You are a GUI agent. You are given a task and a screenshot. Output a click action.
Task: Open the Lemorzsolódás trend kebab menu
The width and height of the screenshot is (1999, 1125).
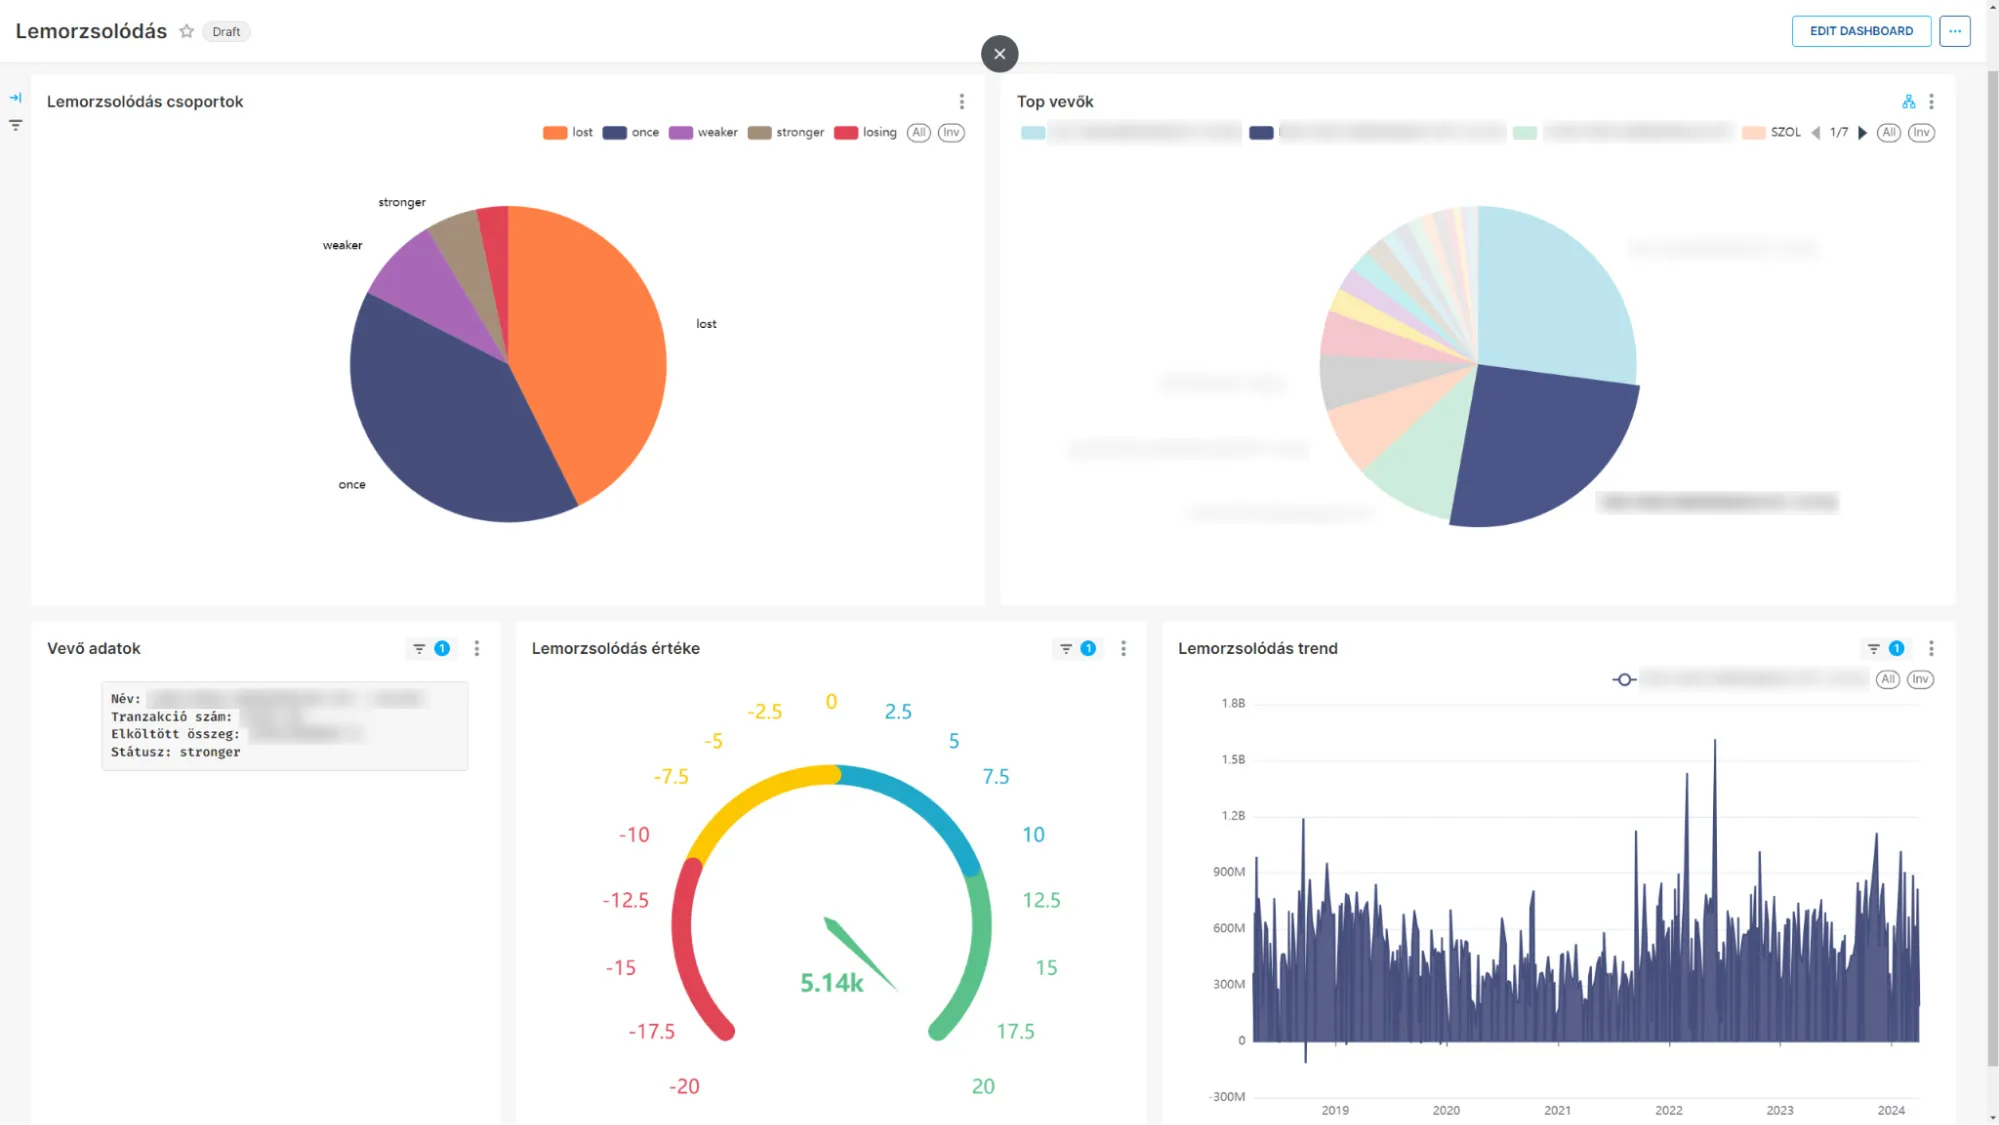coord(1931,648)
